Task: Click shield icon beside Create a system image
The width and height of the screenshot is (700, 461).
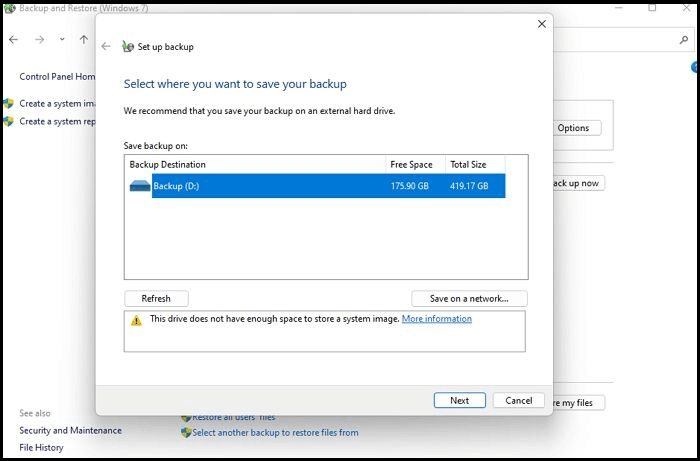Action: [x=8, y=104]
